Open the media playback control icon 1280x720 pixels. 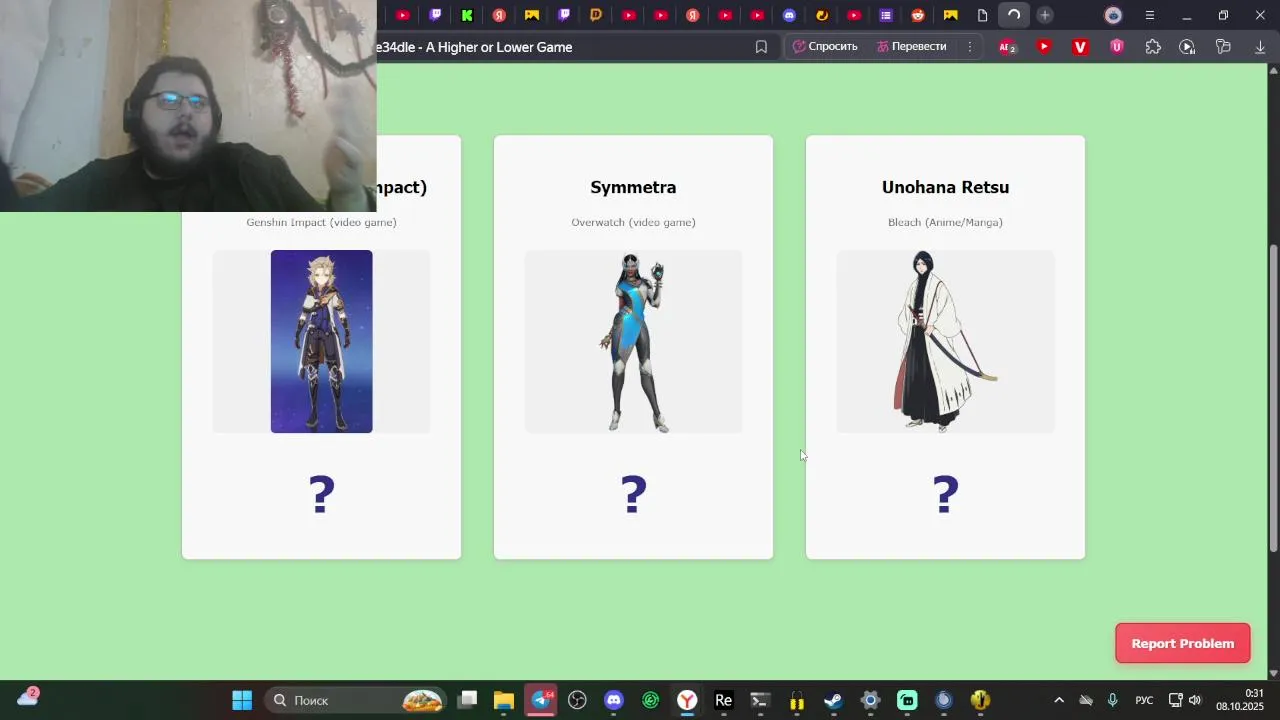[x=1187, y=47]
